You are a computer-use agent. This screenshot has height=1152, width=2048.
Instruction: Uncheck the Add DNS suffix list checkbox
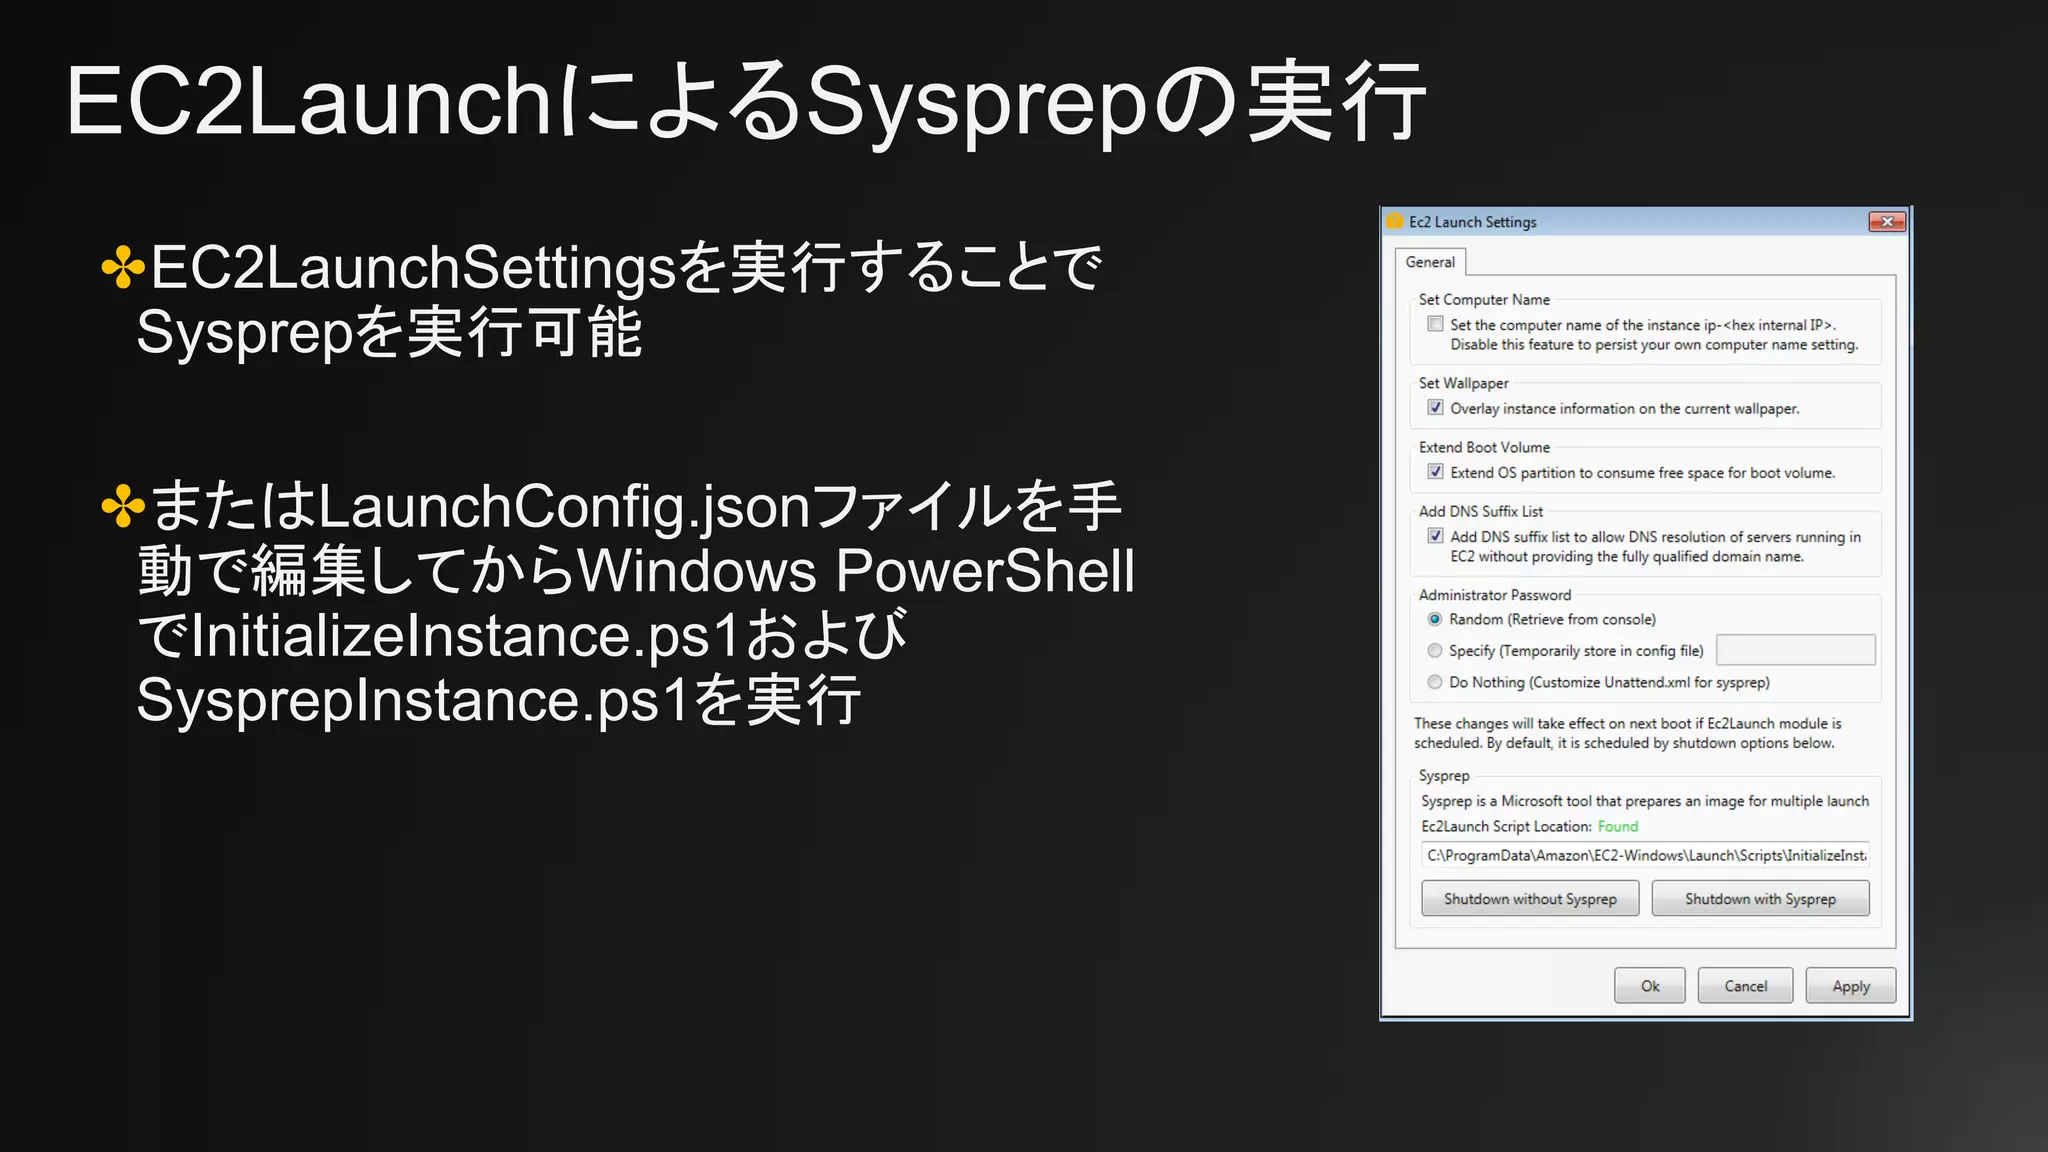point(1435,536)
